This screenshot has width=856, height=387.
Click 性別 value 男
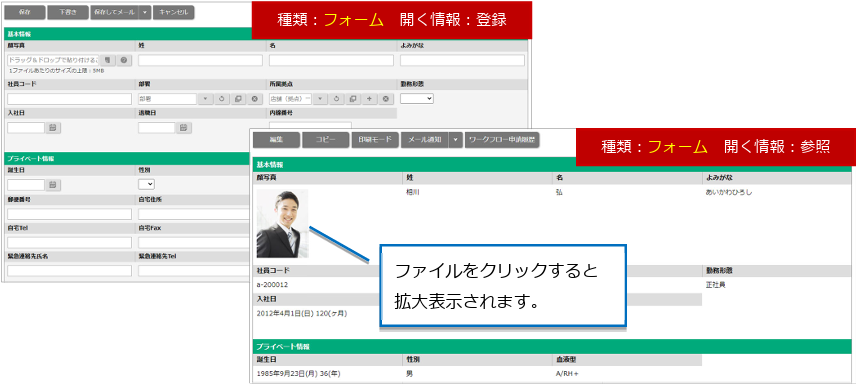pyautogui.click(x=409, y=374)
